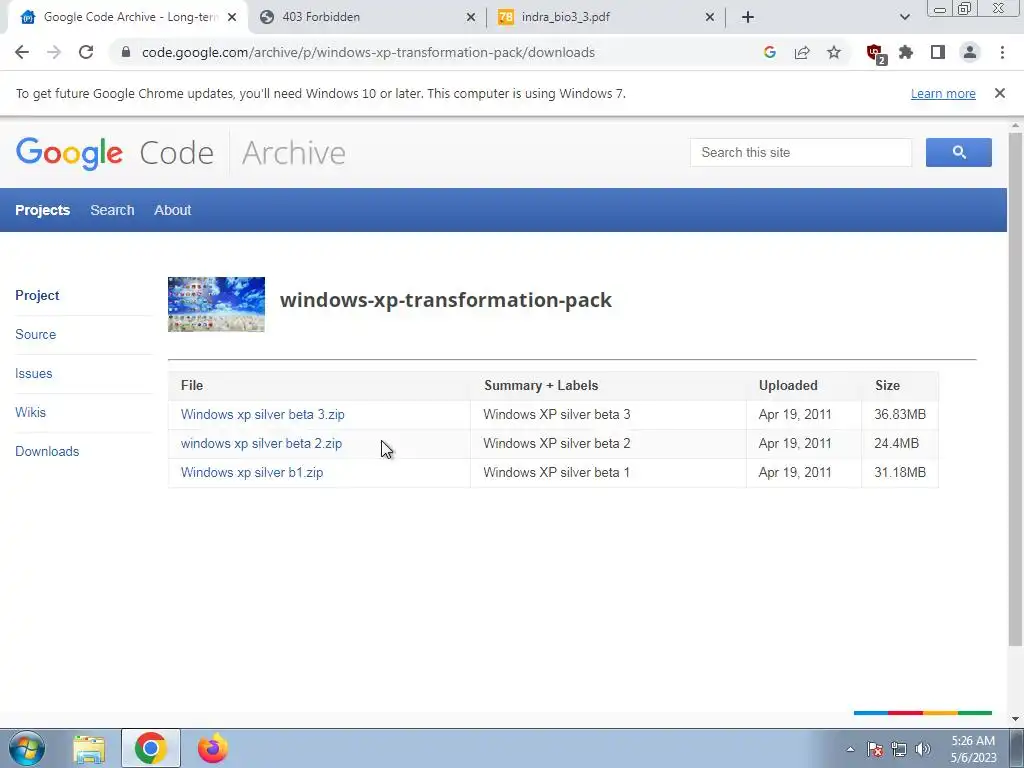
Task: Click the Search this site field
Action: (801, 152)
